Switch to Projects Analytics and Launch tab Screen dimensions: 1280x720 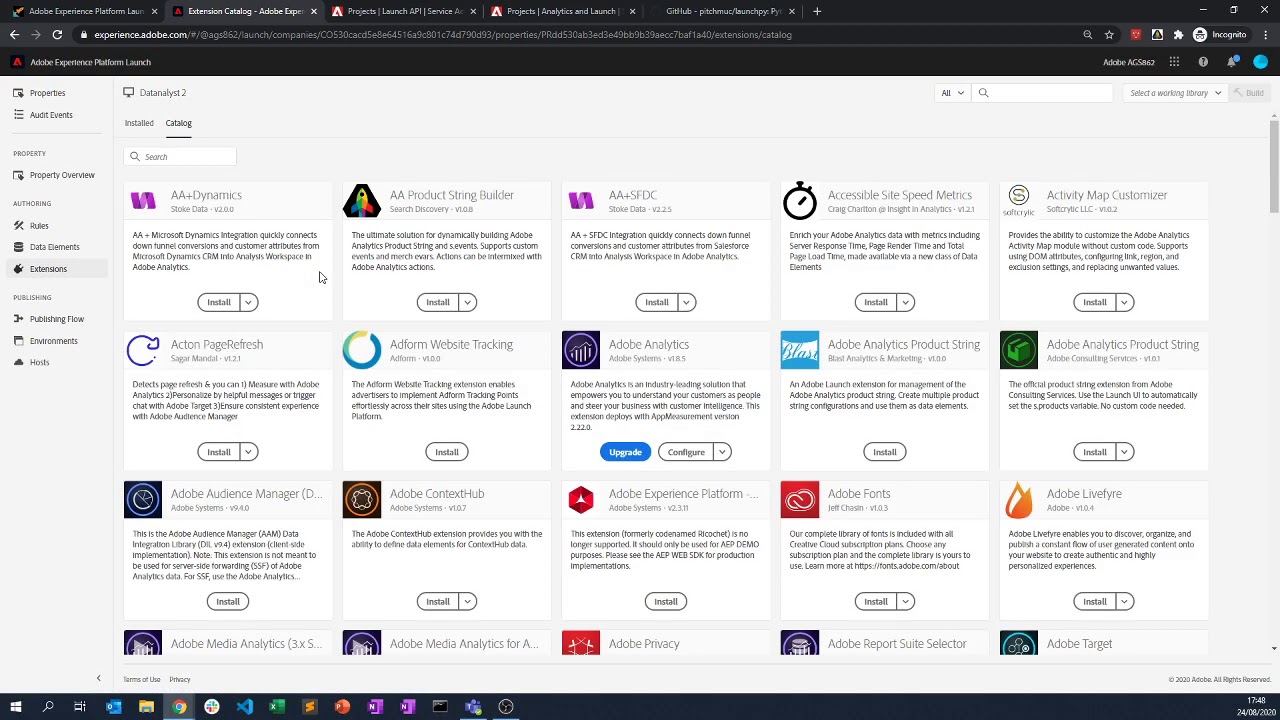click(564, 11)
